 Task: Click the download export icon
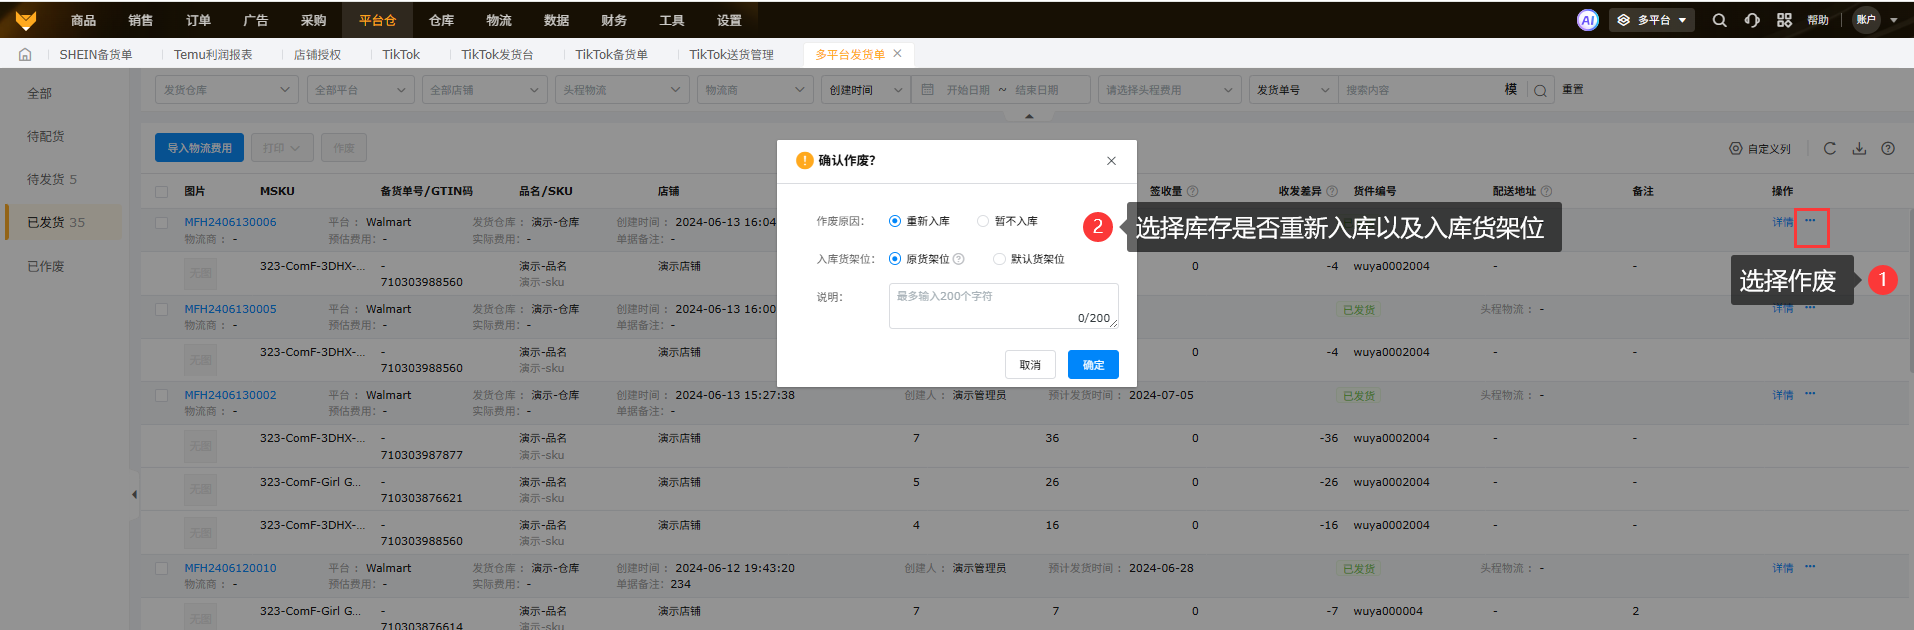tap(1859, 148)
